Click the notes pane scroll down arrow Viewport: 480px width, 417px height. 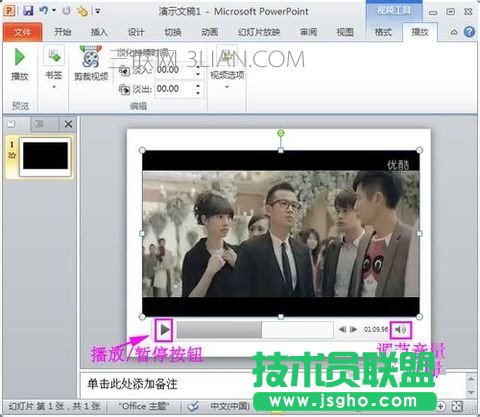click(471, 393)
